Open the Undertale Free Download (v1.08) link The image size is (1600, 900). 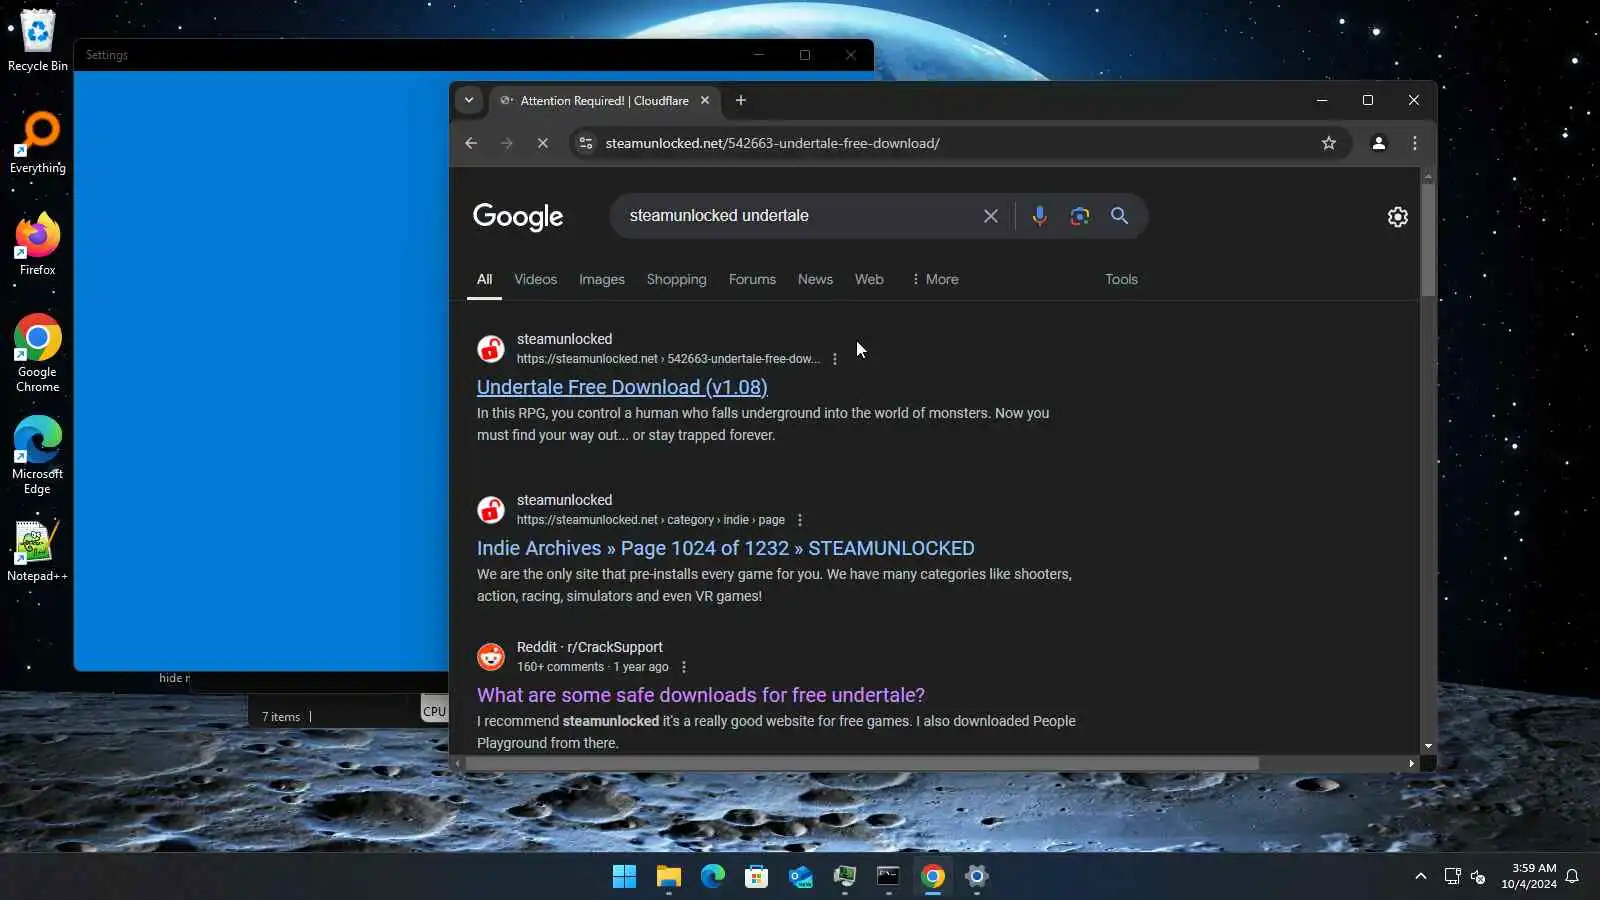pyautogui.click(x=622, y=387)
